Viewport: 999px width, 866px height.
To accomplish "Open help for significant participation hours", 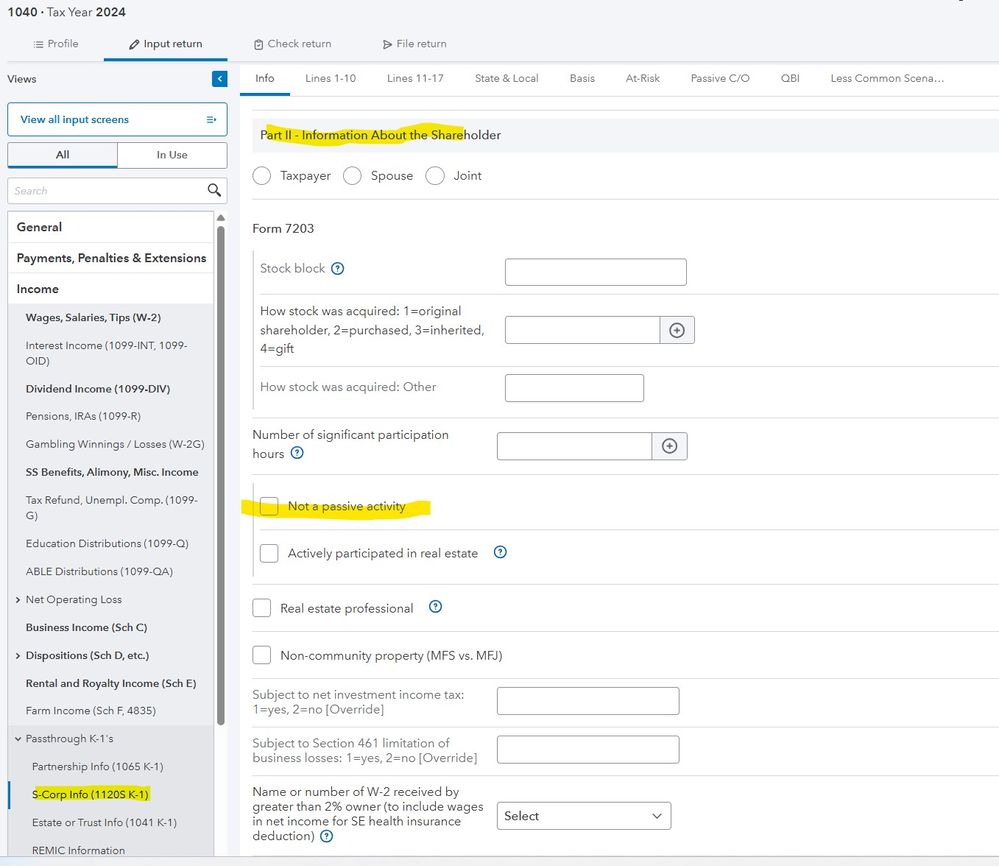I will coord(297,453).
